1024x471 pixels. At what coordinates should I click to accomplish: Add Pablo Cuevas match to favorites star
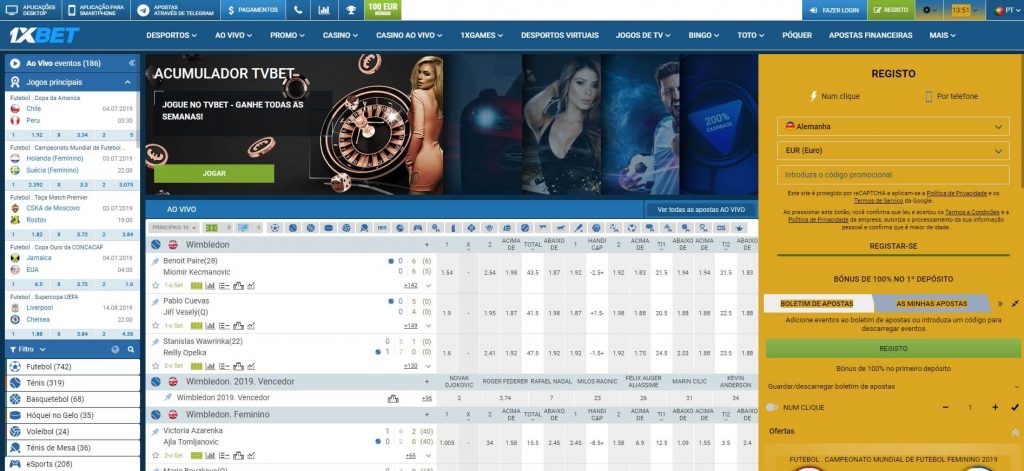point(155,326)
